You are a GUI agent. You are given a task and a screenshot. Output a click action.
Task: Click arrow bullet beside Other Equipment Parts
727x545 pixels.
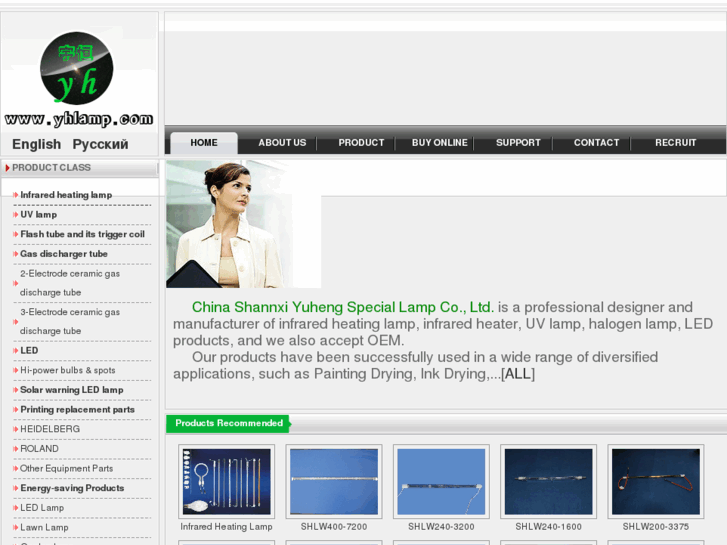[x=16, y=468]
